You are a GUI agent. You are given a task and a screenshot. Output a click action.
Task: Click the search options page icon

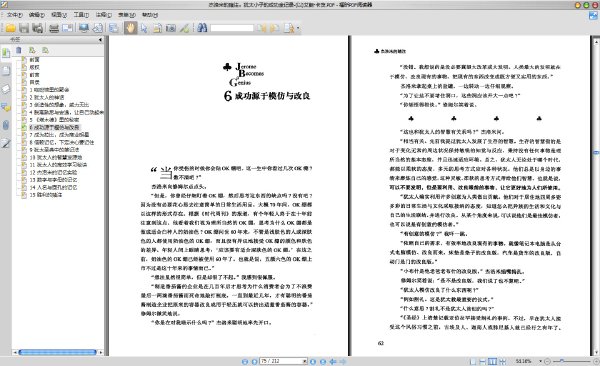point(289,28)
